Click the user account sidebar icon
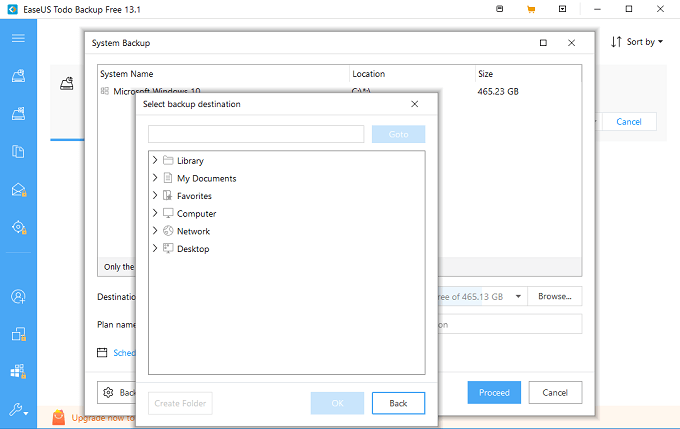 click(18, 297)
